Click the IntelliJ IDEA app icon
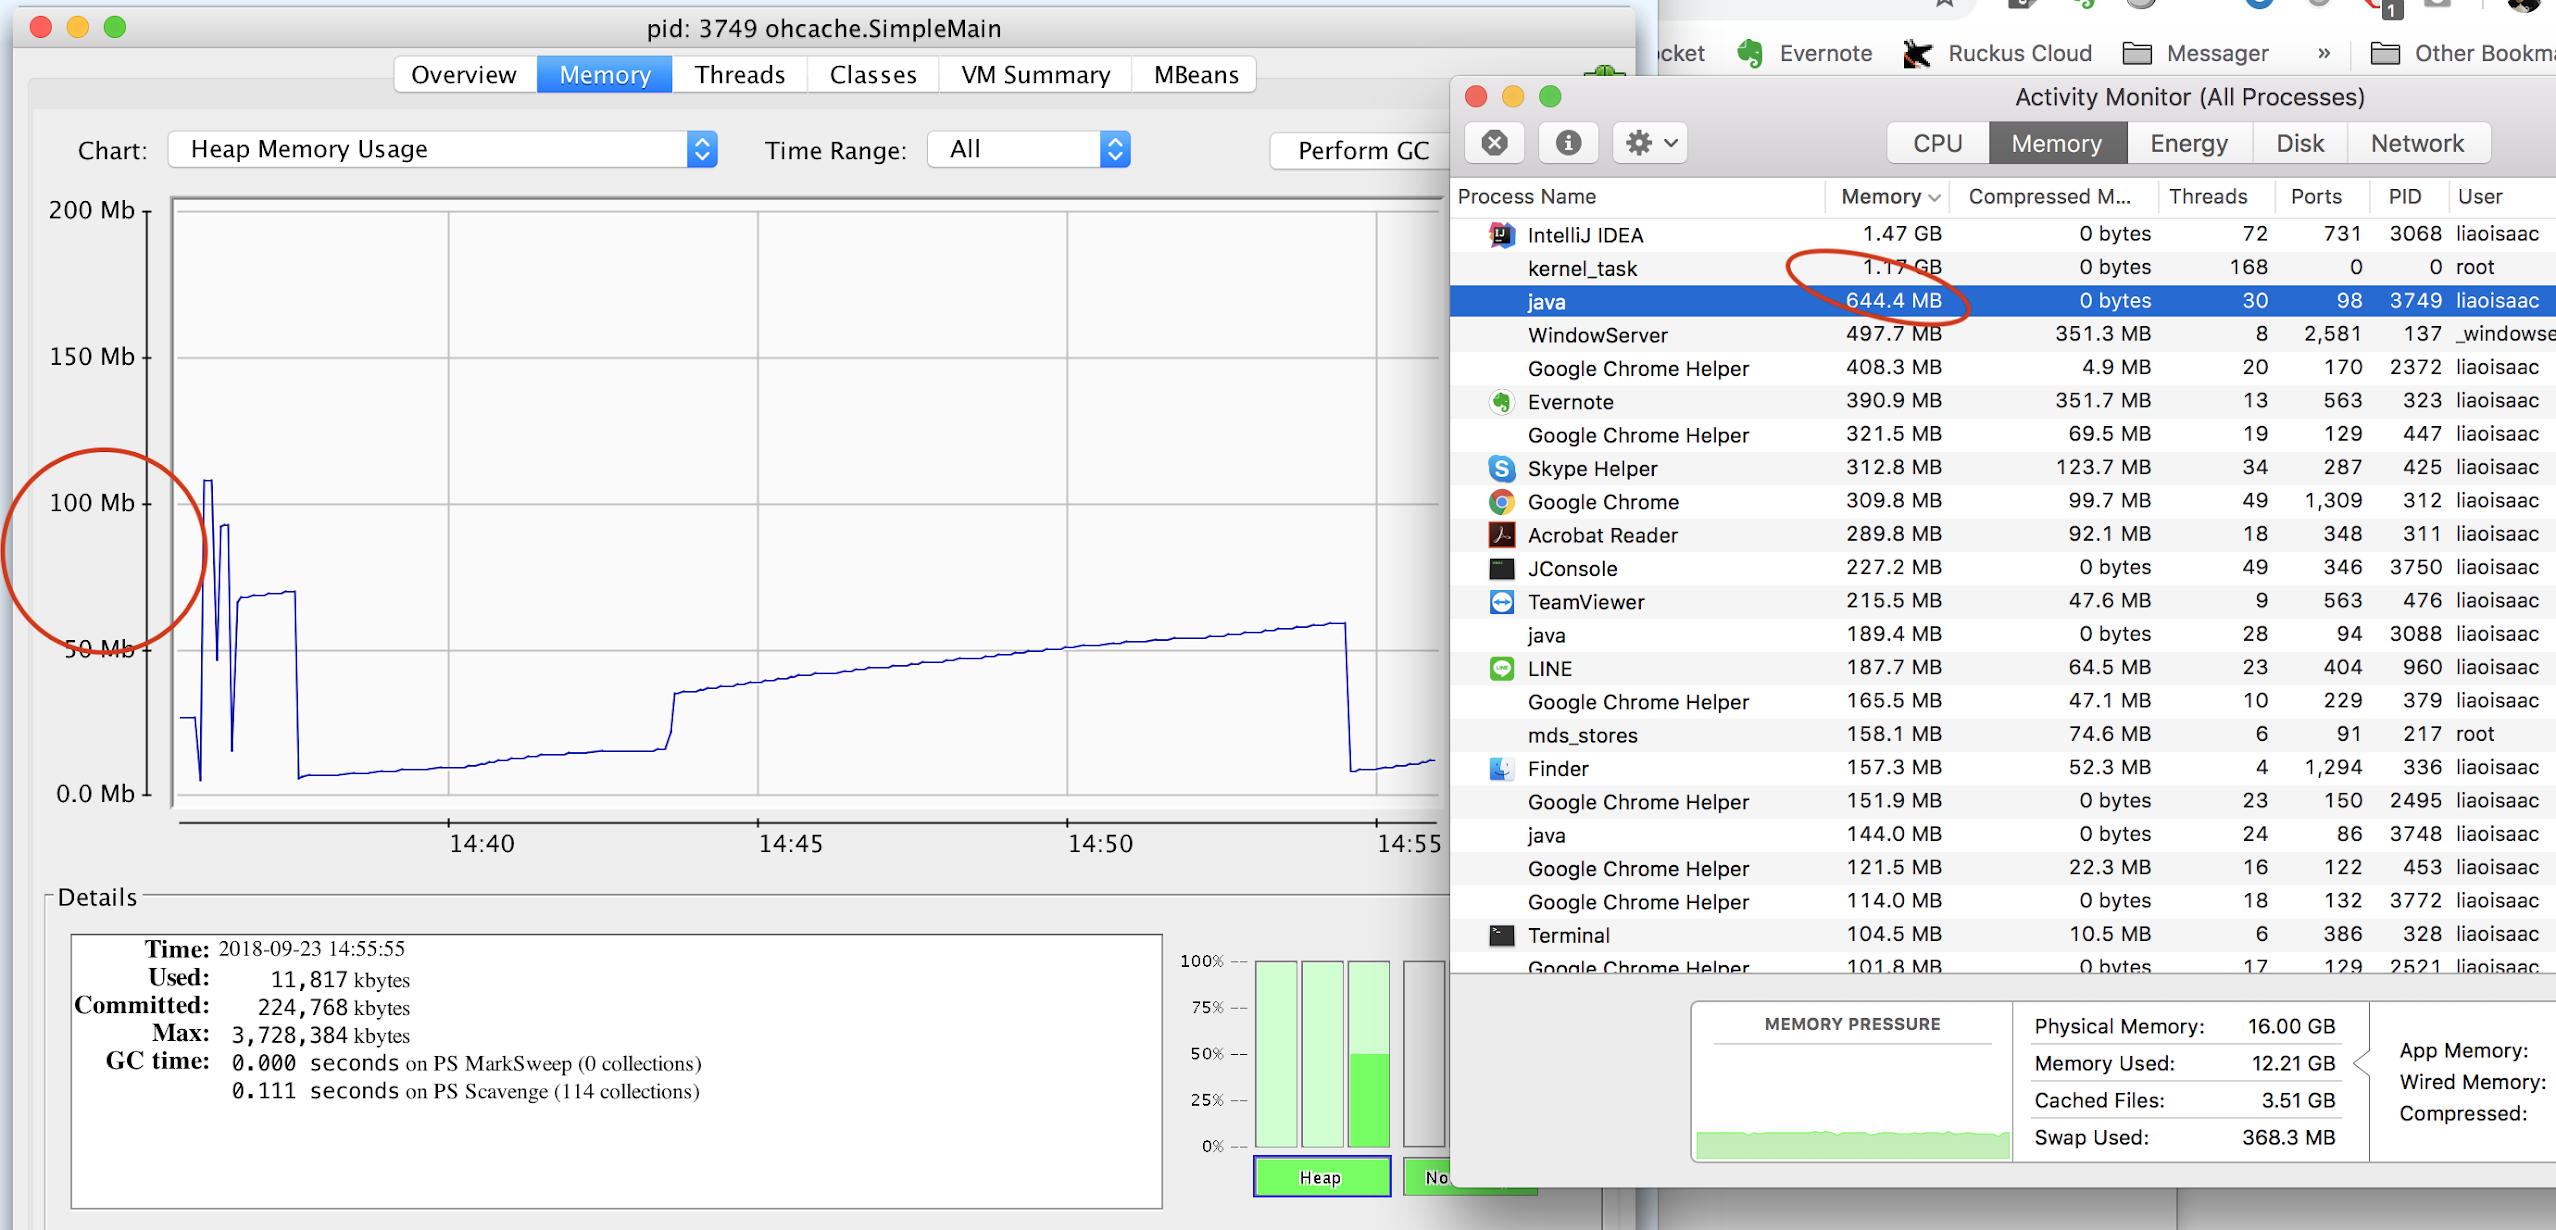 1501,235
